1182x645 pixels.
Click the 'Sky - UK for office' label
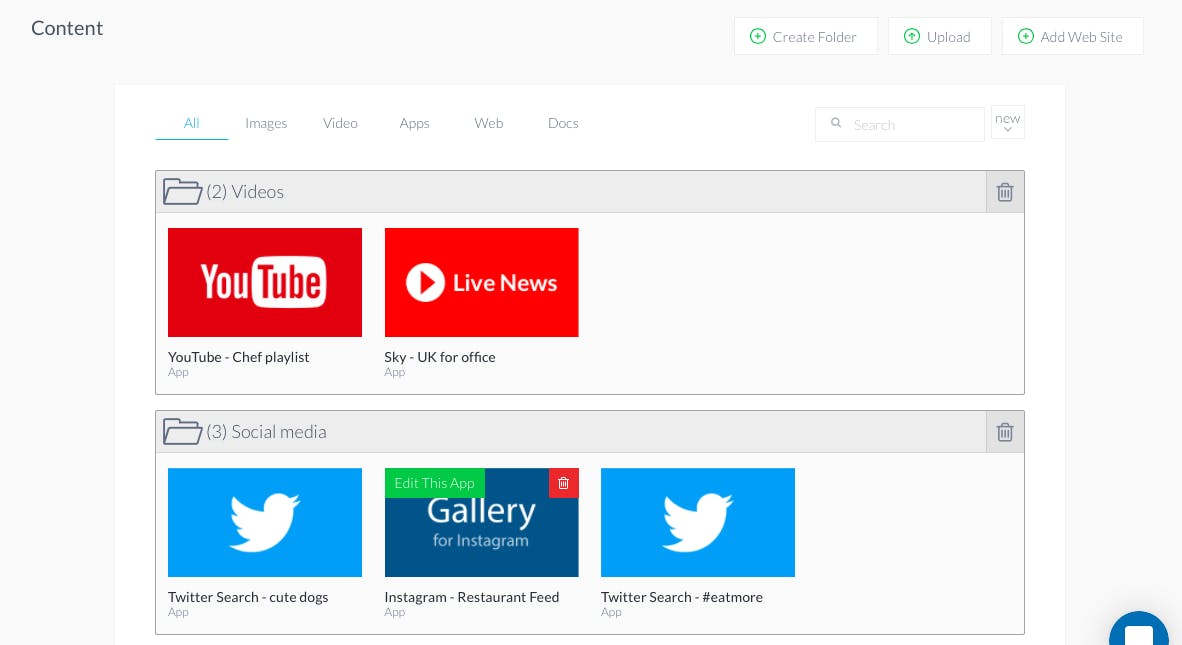coord(439,357)
